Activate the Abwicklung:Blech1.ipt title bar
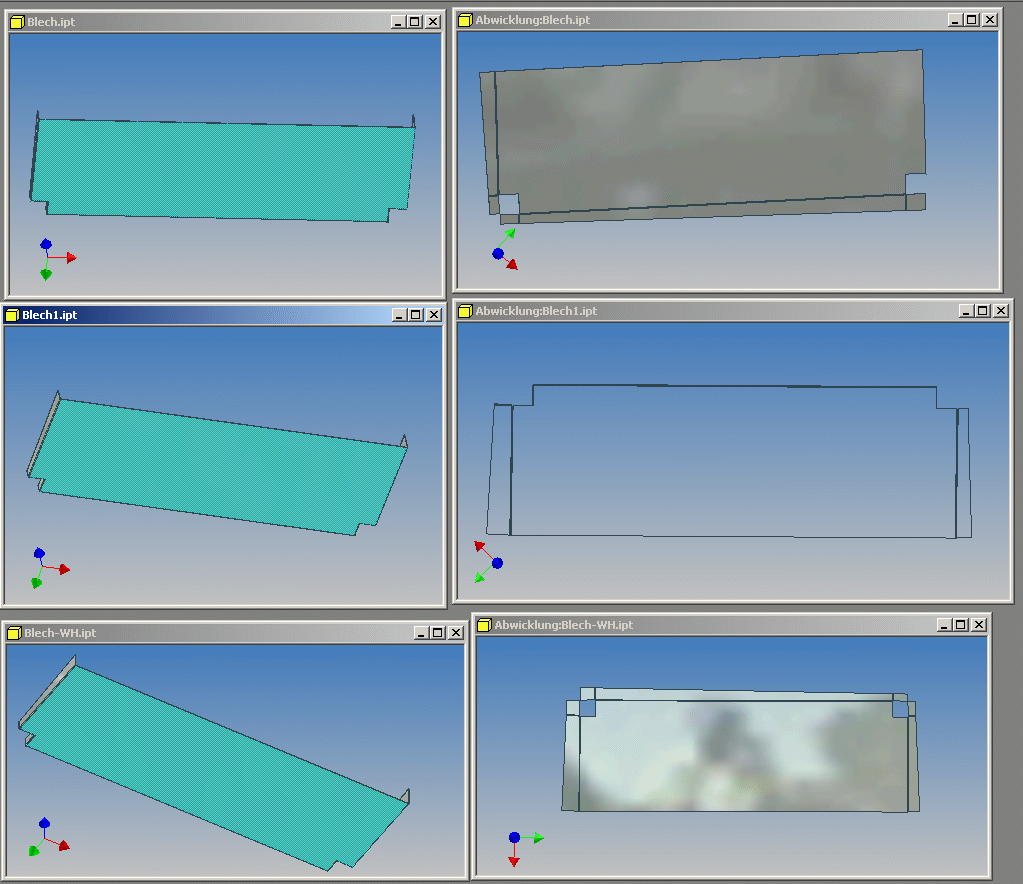The image size is (1023, 884). tap(733, 311)
